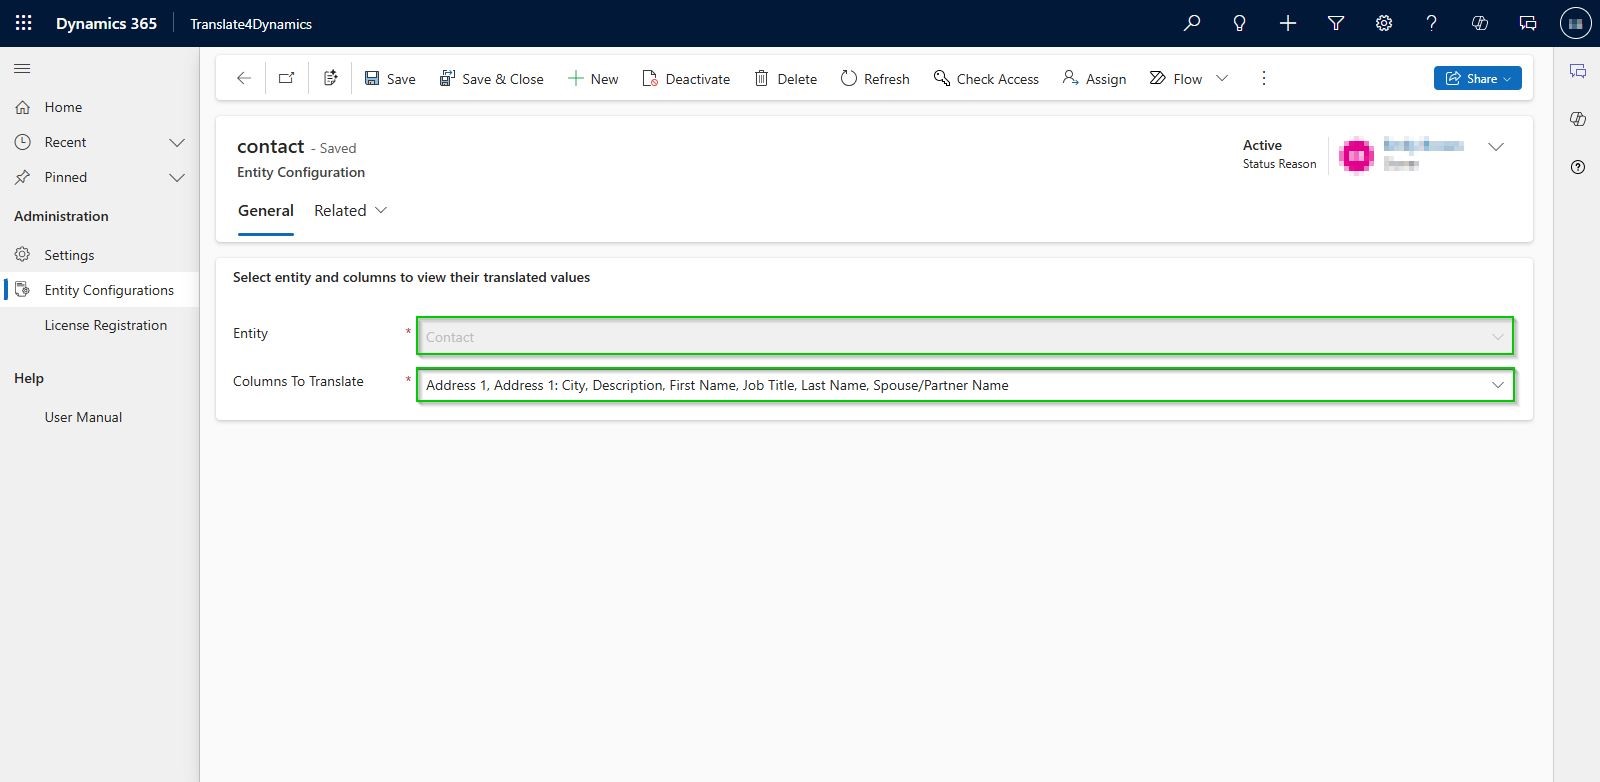Viewport: 1600px width, 782px height.
Task: Open the advanced filter funnel icon
Action: (x=1335, y=23)
